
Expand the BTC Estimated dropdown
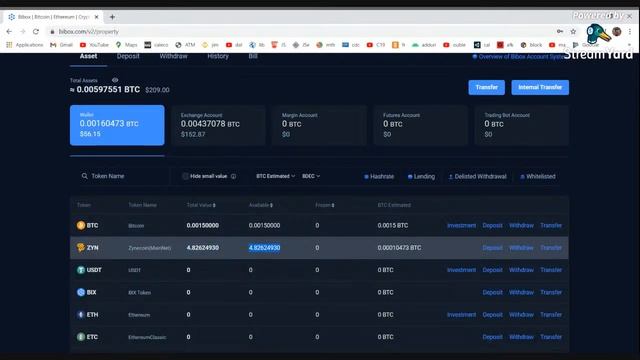(276, 176)
